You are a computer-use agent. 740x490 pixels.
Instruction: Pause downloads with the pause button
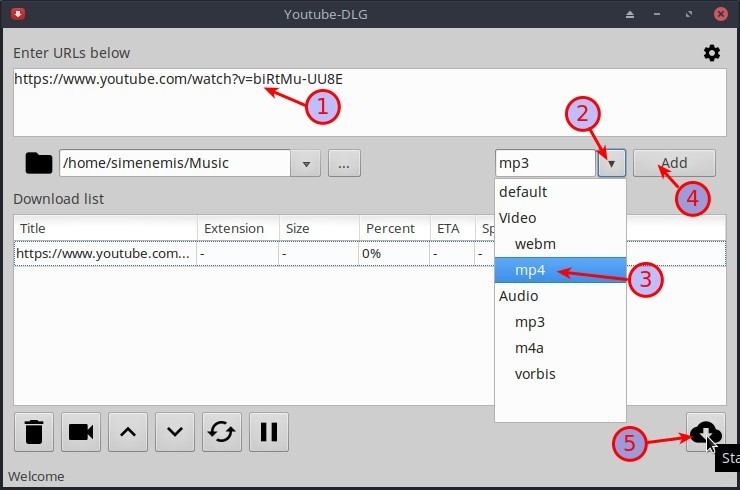pyautogui.click(x=269, y=432)
